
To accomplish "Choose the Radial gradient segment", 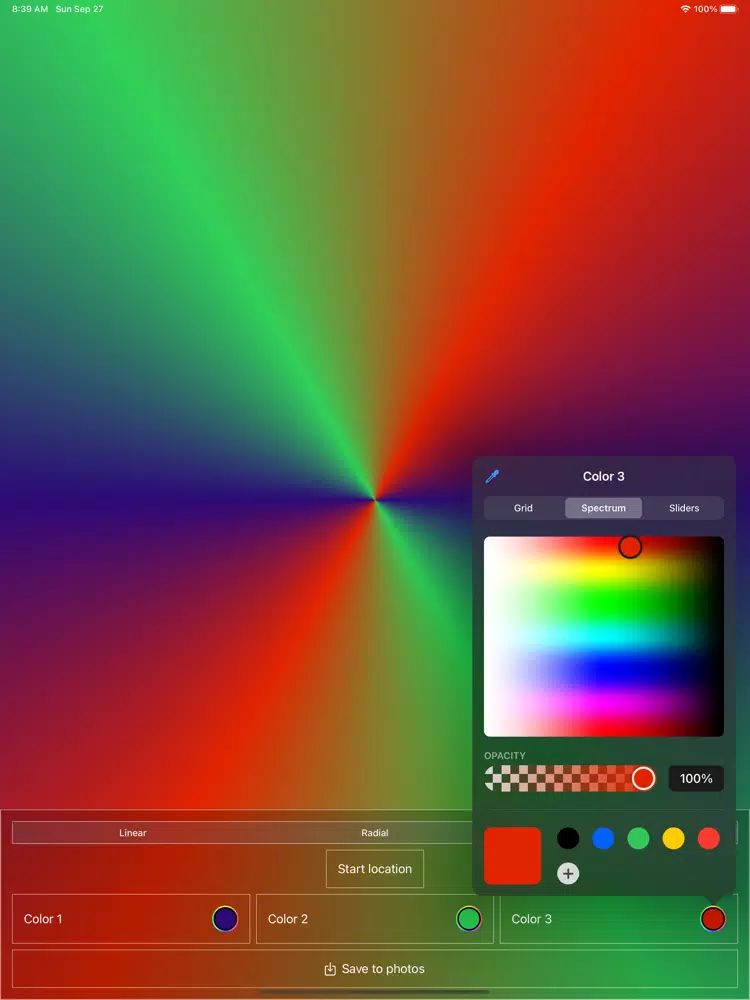I will click(375, 832).
